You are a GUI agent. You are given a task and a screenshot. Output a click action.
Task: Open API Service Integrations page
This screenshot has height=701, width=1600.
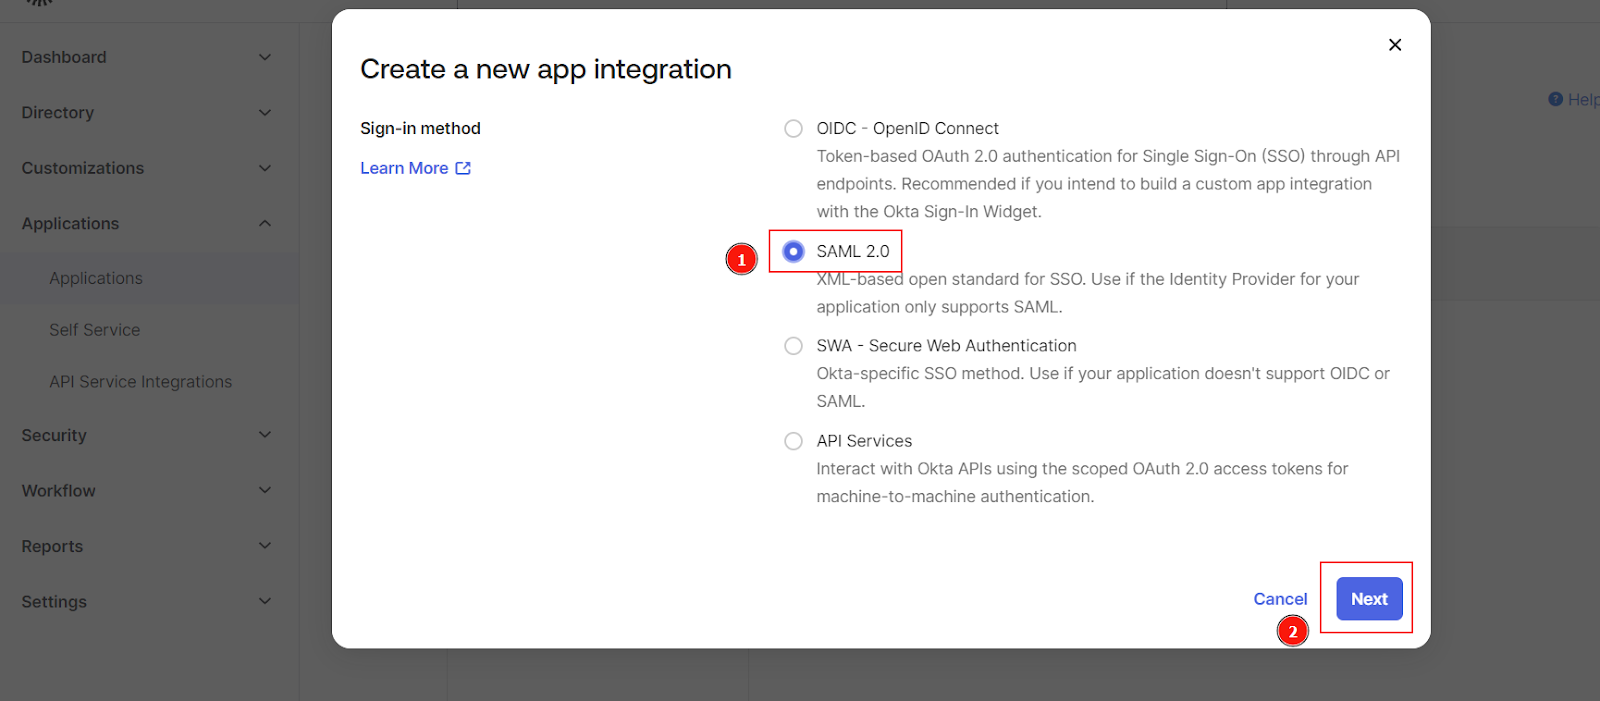point(140,382)
